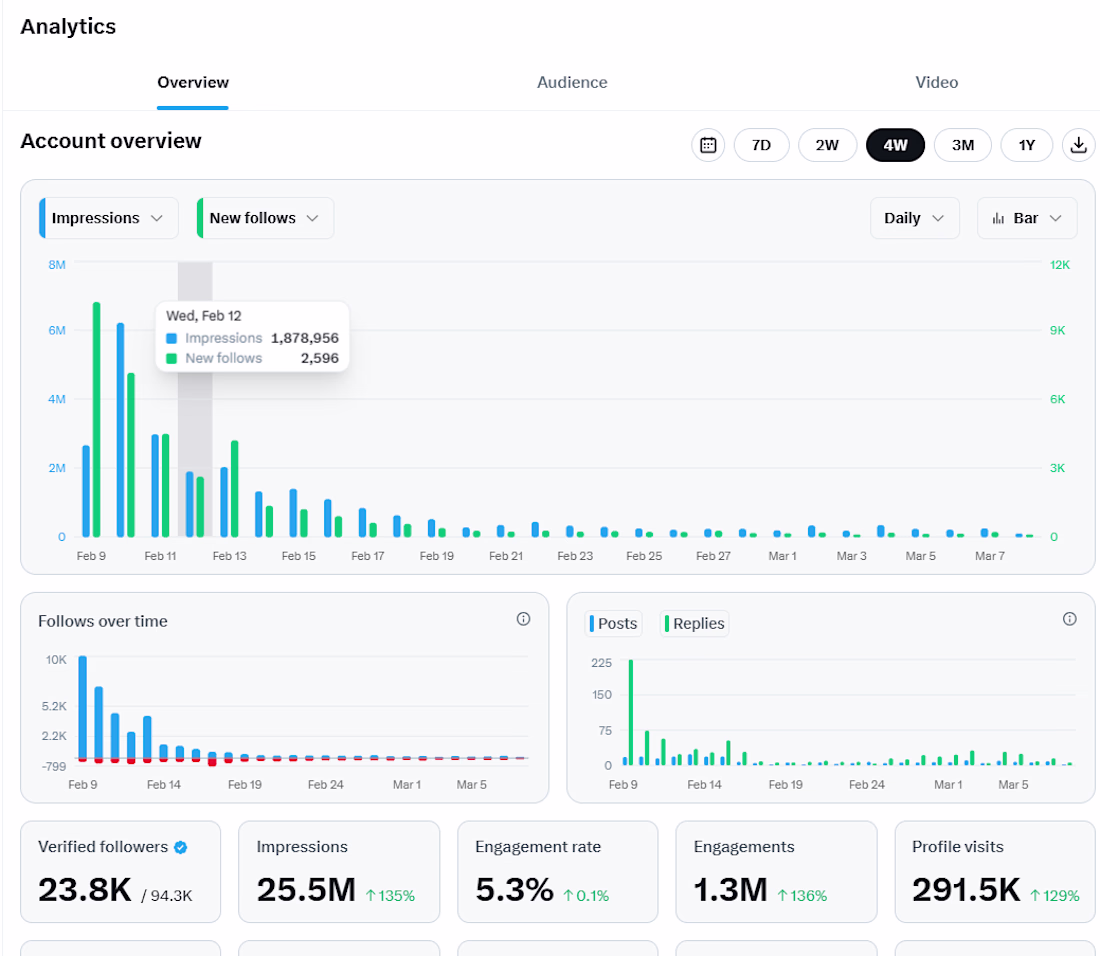The image size is (1100, 956).
Task: Open the Engagement rate stat card
Action: click(558, 872)
